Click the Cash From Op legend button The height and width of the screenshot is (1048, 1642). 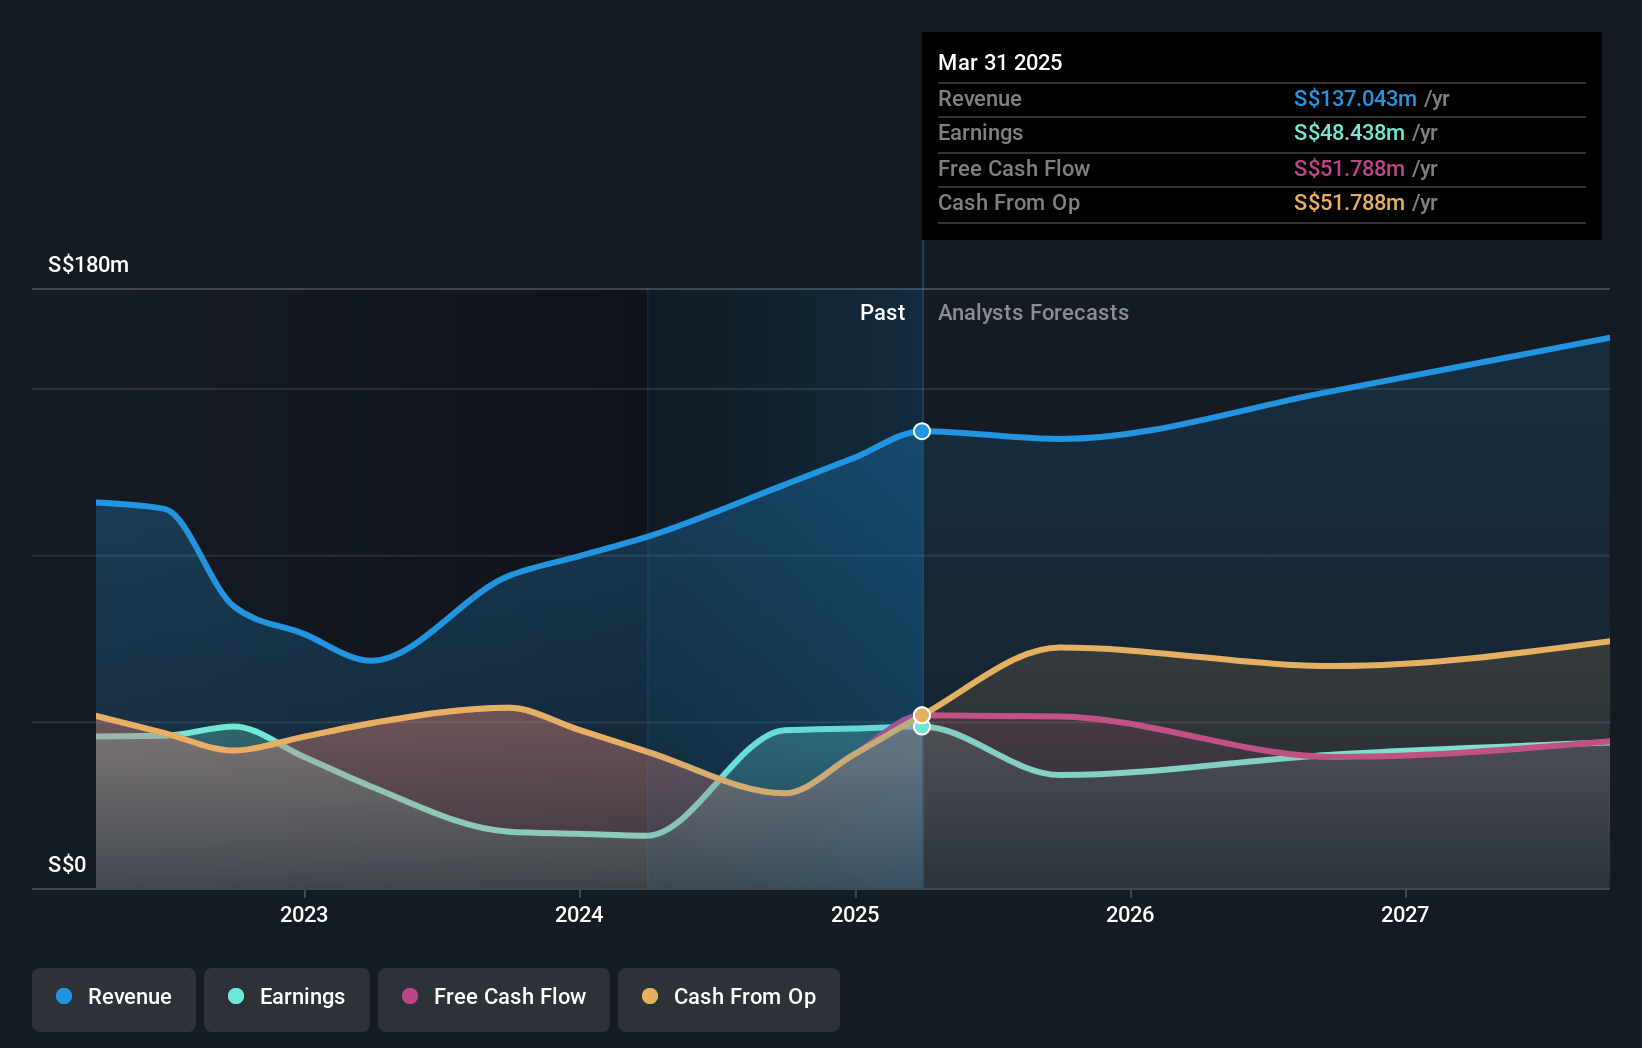coord(728,999)
